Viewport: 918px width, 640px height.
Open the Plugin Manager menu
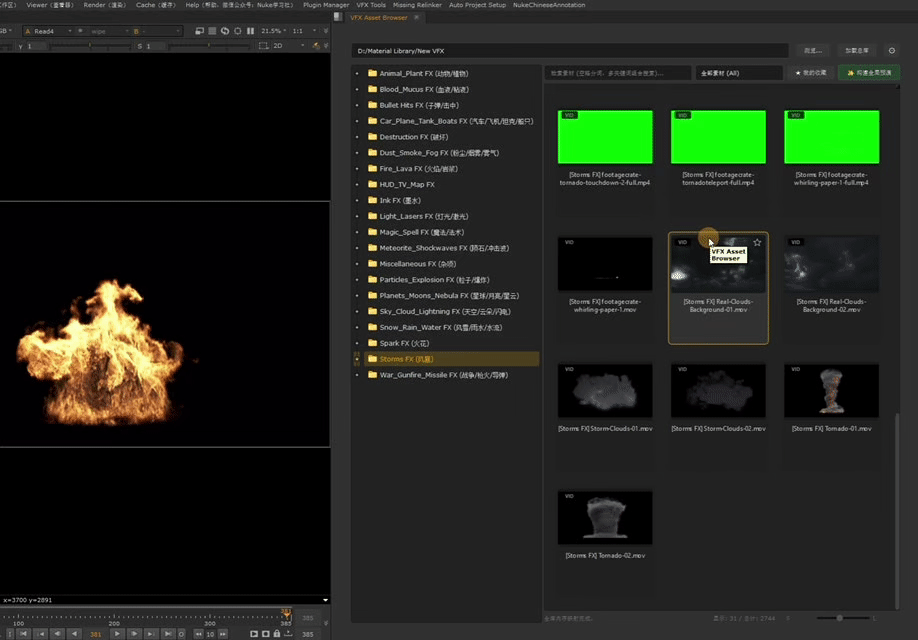point(326,5)
